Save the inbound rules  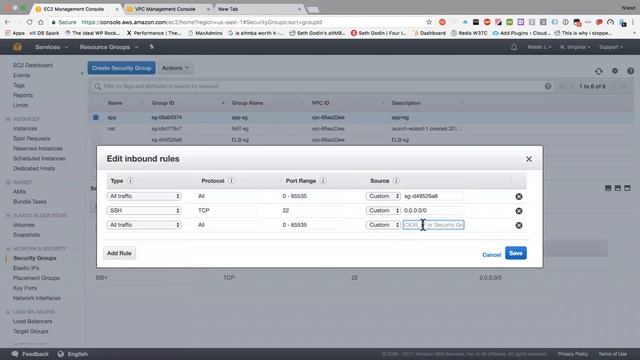[516, 253]
